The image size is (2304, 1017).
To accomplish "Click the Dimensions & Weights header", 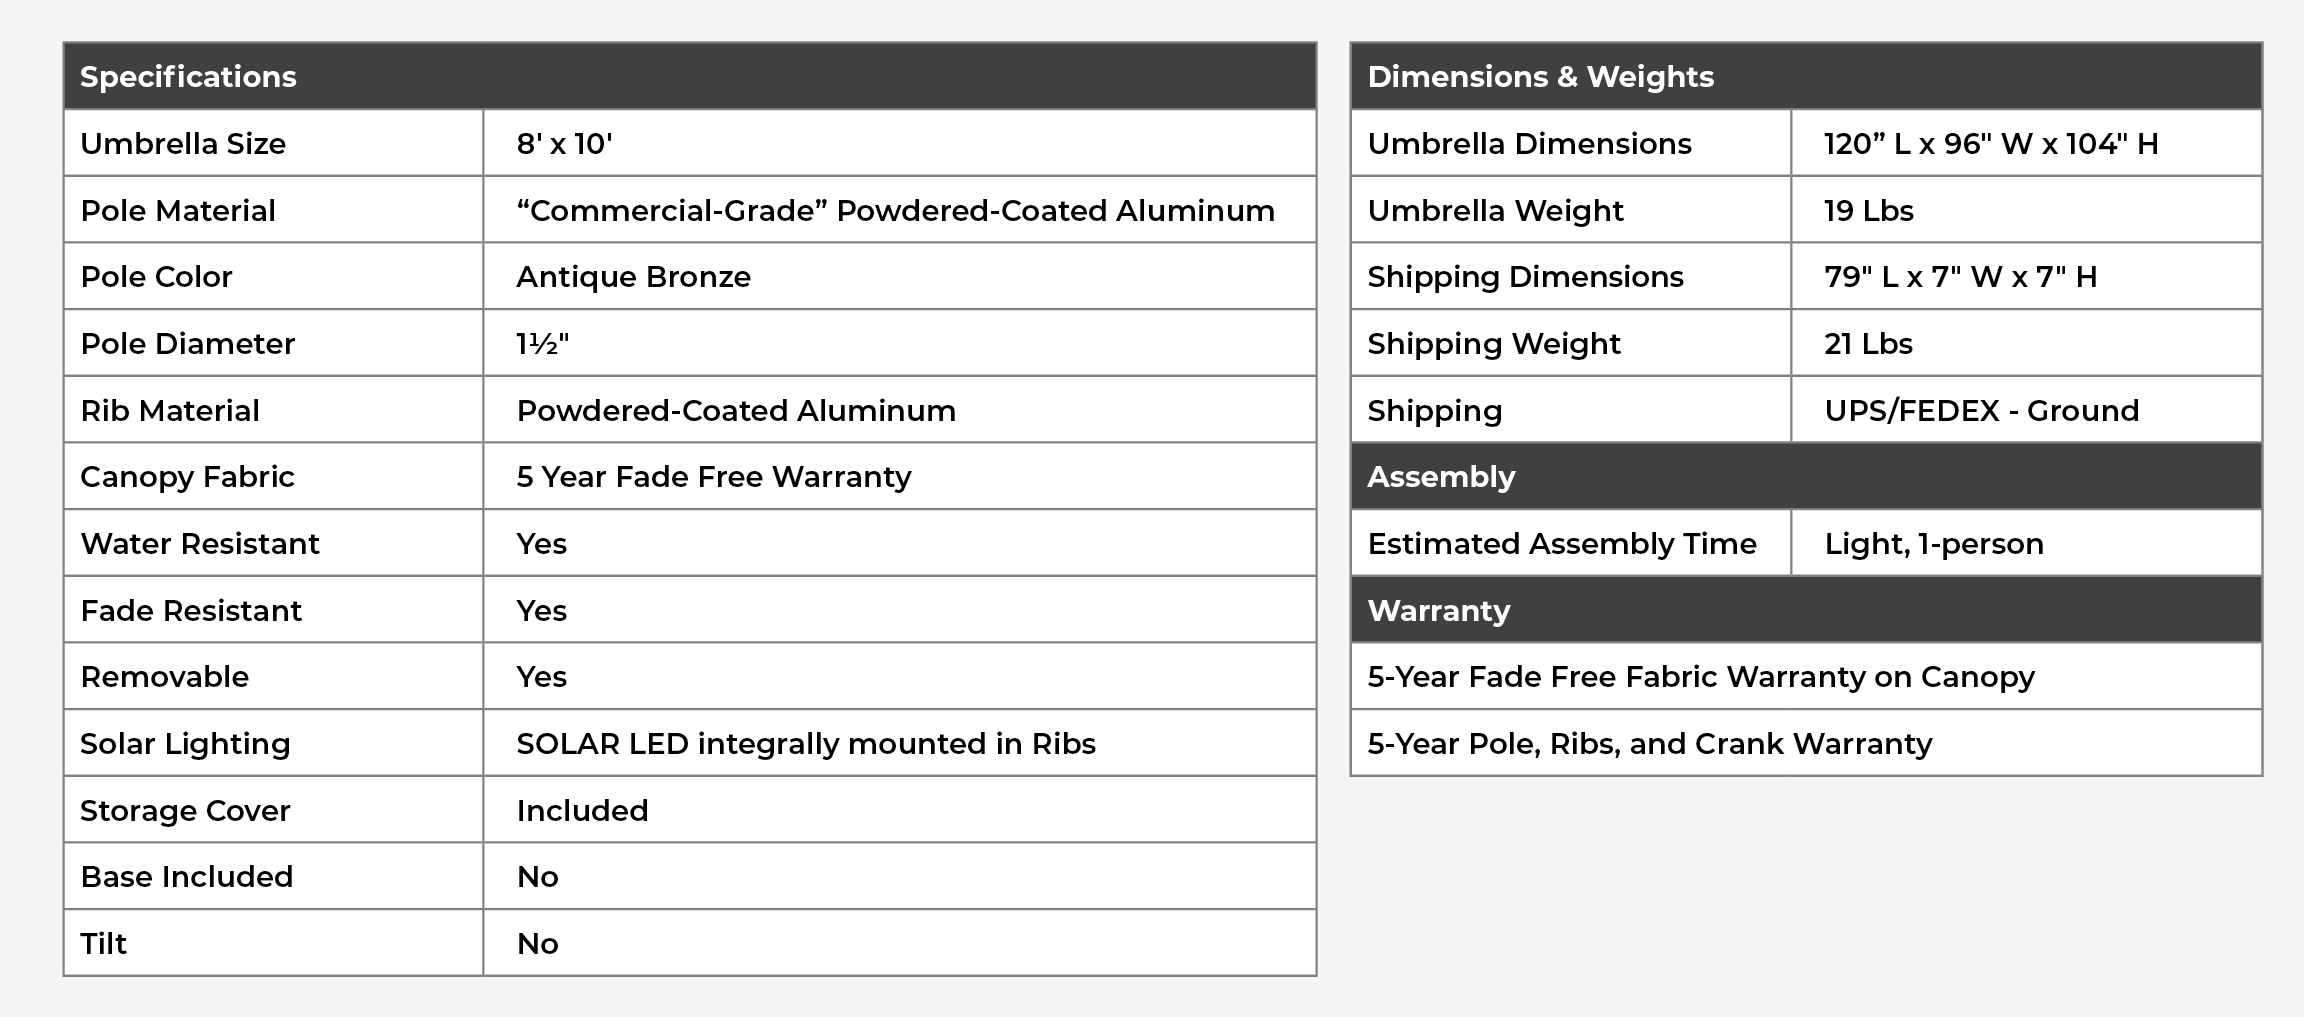I will coord(1540,77).
